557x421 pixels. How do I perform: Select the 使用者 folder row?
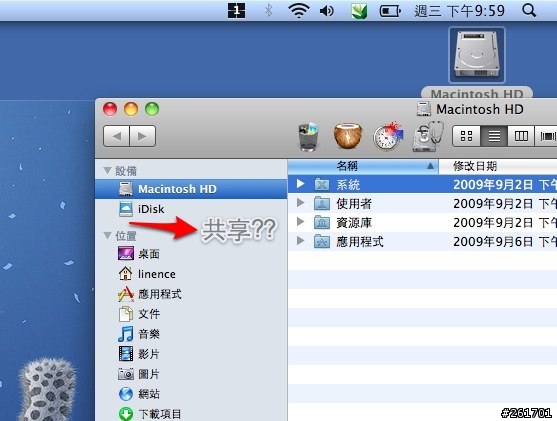tap(422, 203)
